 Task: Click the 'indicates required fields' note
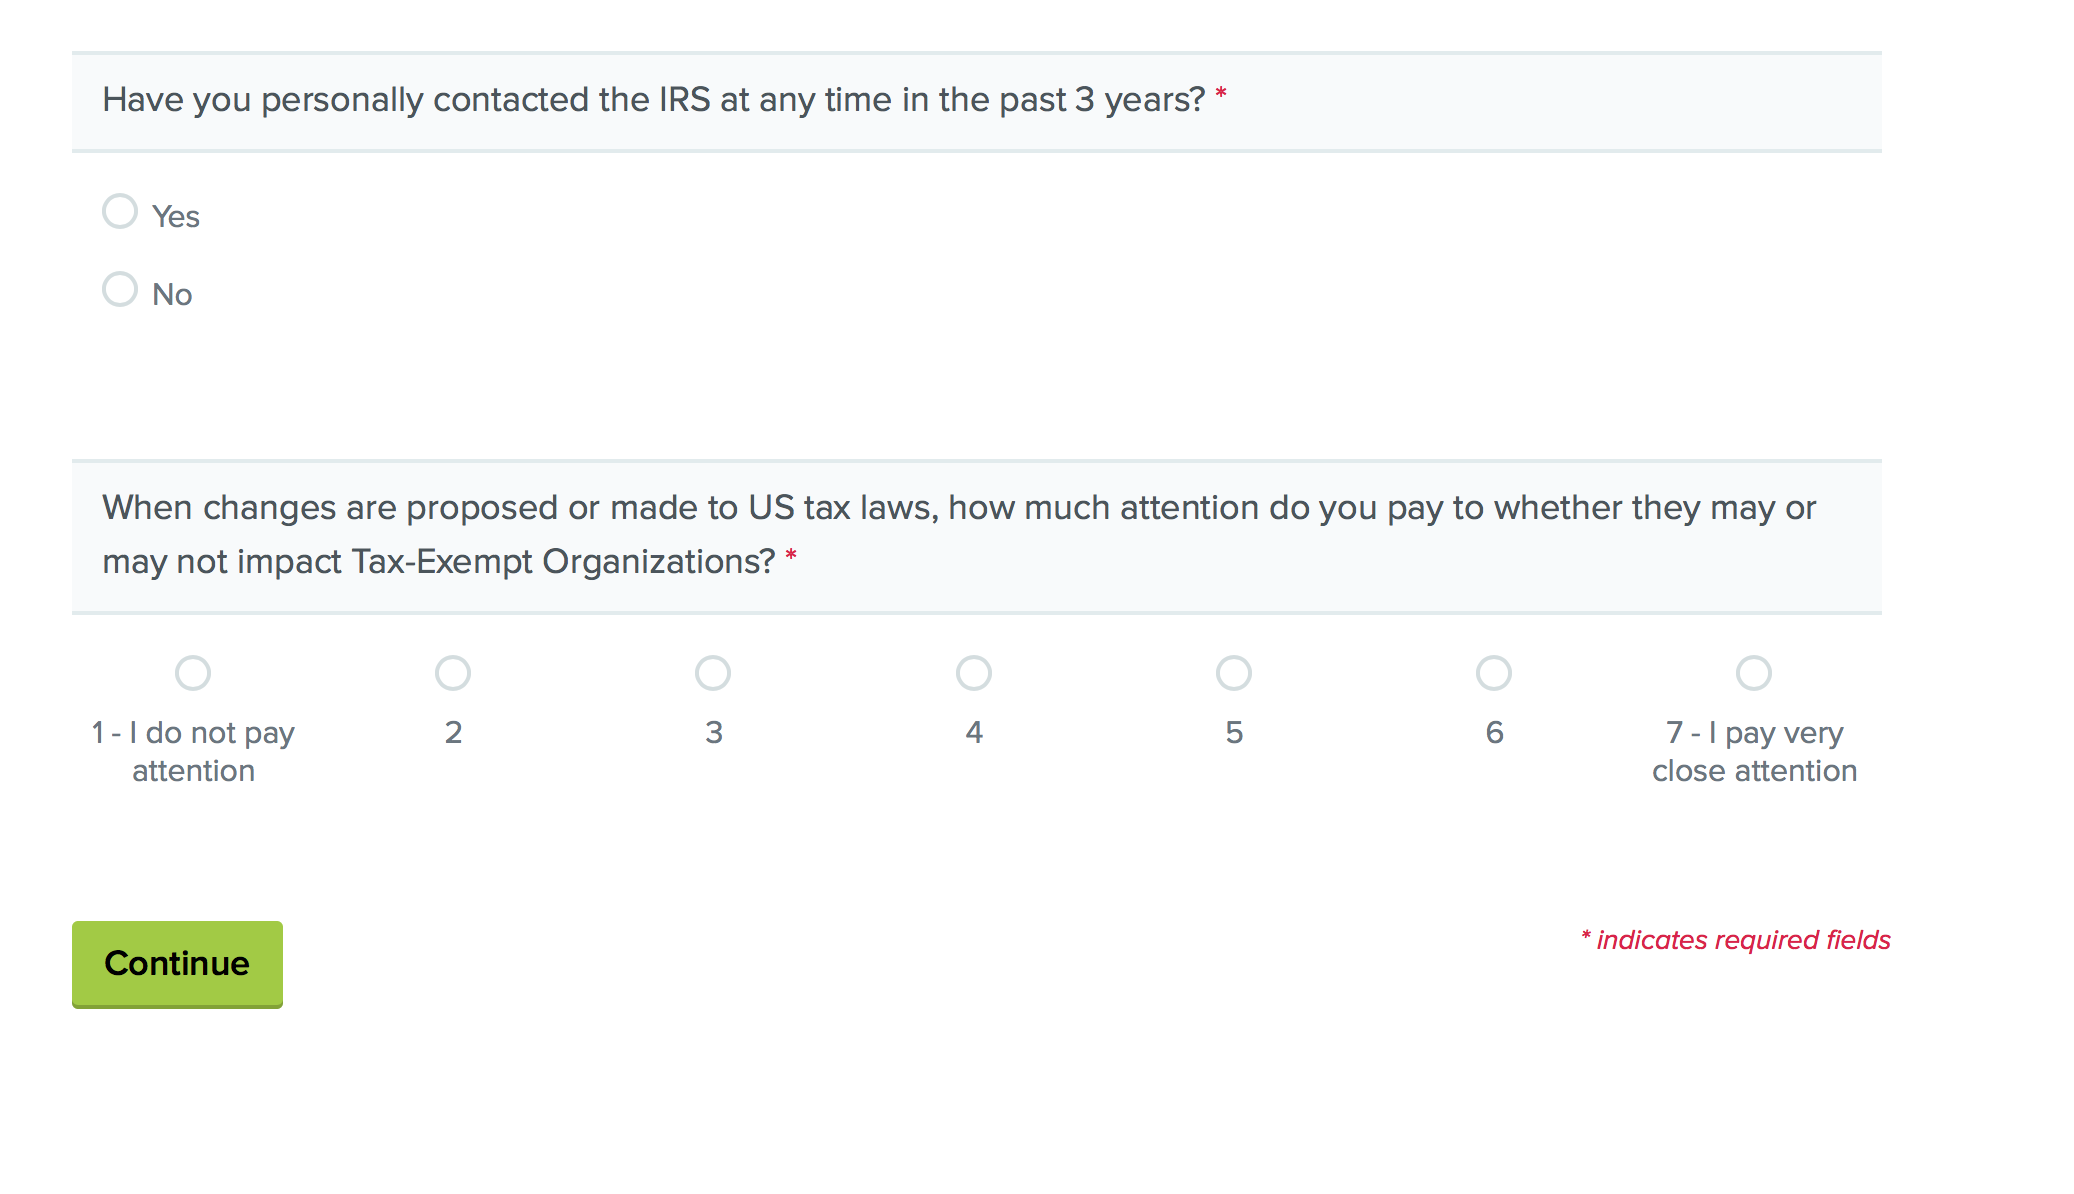pyautogui.click(x=1742, y=940)
